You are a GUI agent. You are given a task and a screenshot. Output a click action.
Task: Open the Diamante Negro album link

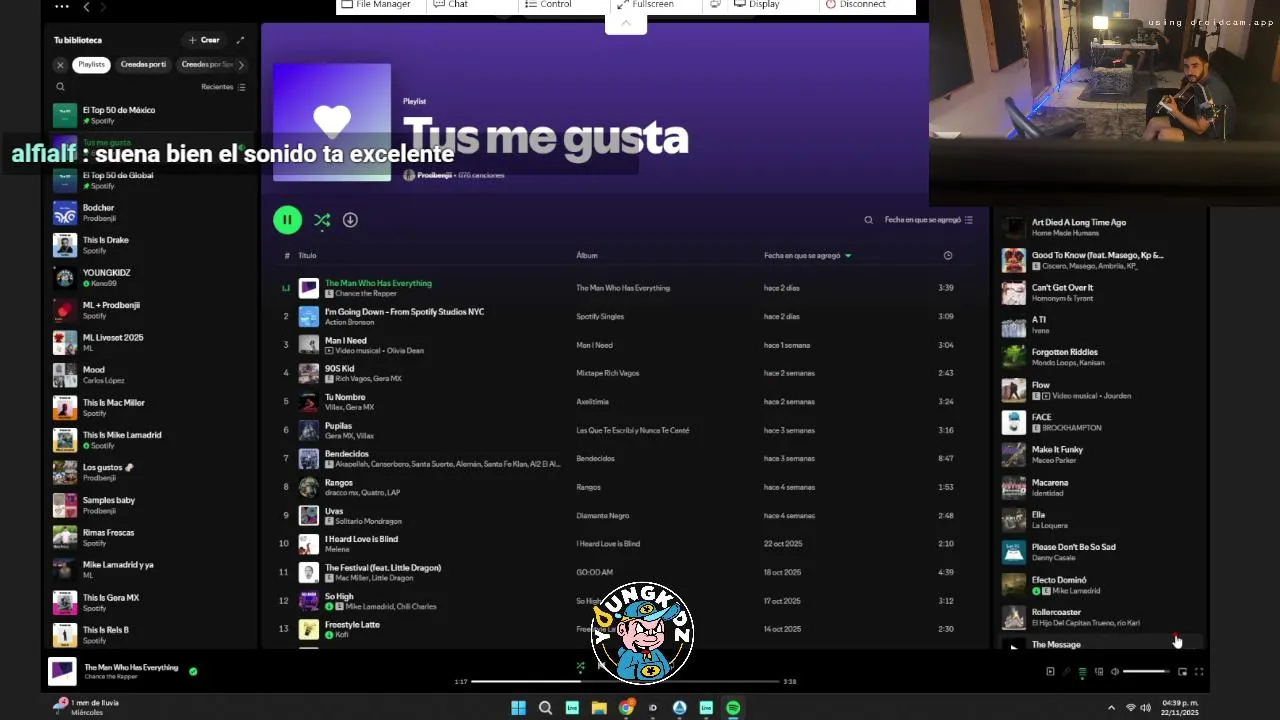click(x=603, y=516)
